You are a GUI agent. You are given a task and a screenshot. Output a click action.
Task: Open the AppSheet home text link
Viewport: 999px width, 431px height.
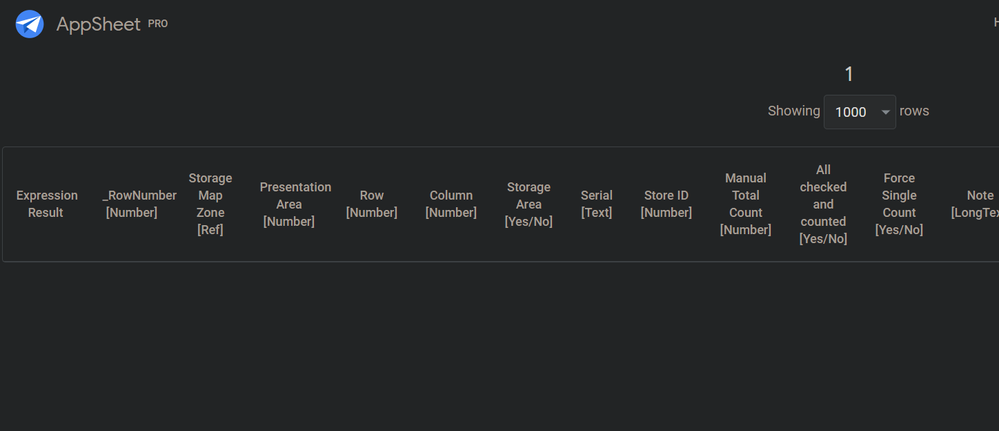98,24
